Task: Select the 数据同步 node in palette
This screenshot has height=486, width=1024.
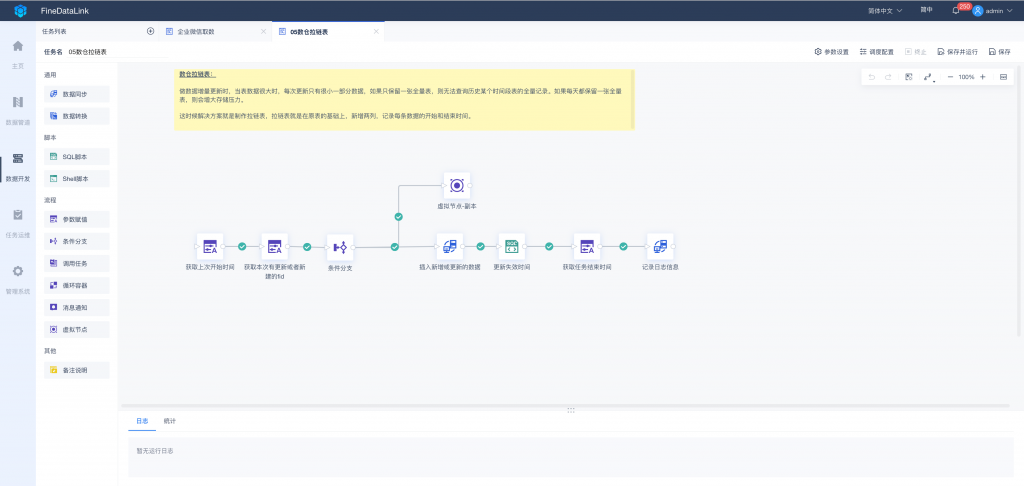Action: point(76,94)
